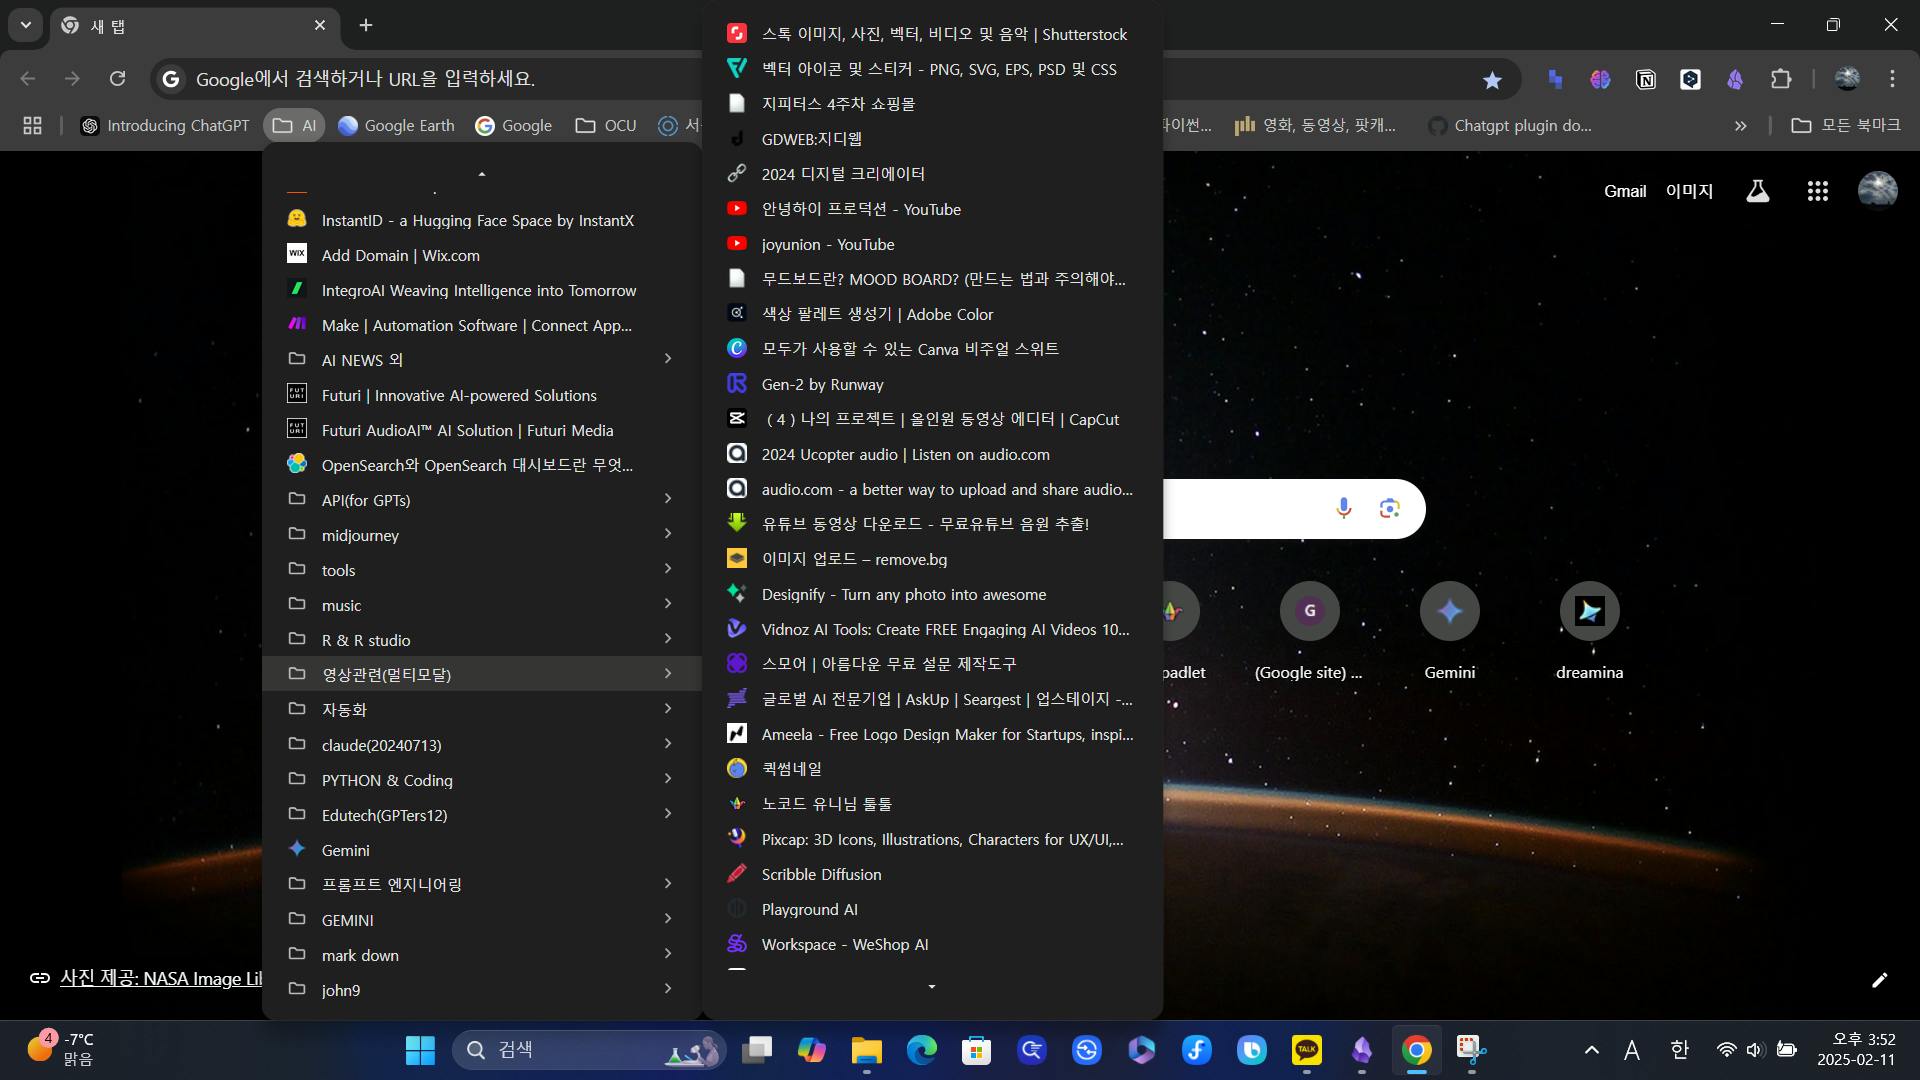Open the tab search dropdown arrow
Viewport: 1920px width, 1080px height.
(x=25, y=25)
